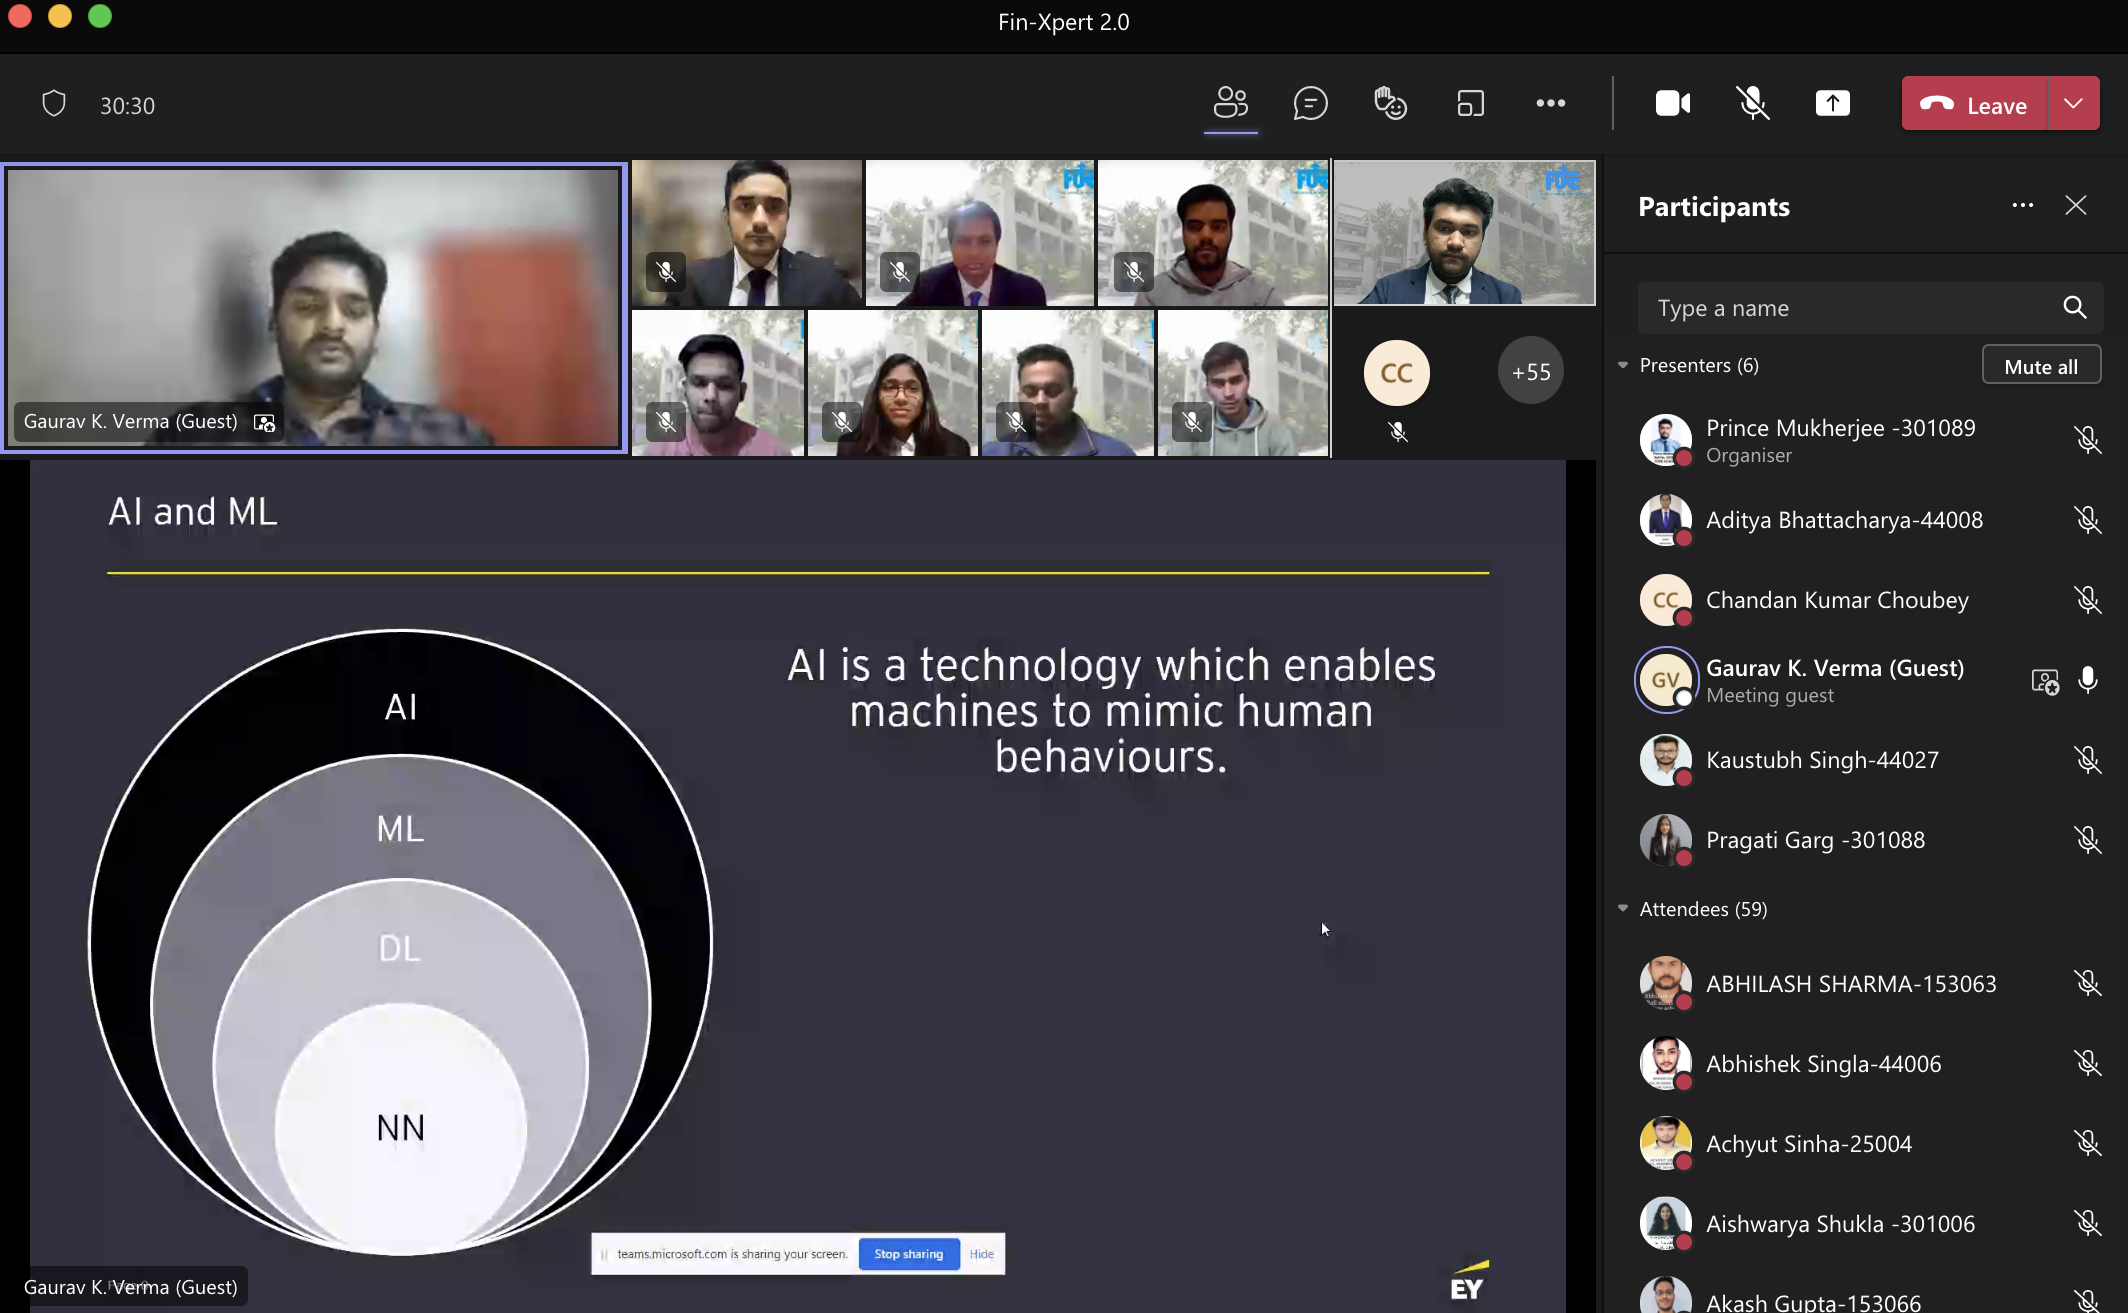Screen dimensions: 2128x1313
Task: Click mic icon for Achyut Sinha
Action: pos(2088,1144)
